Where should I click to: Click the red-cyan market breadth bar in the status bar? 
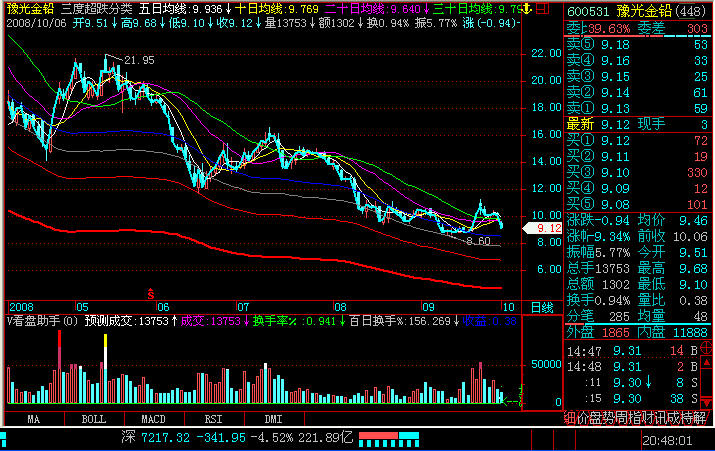pos(389,439)
